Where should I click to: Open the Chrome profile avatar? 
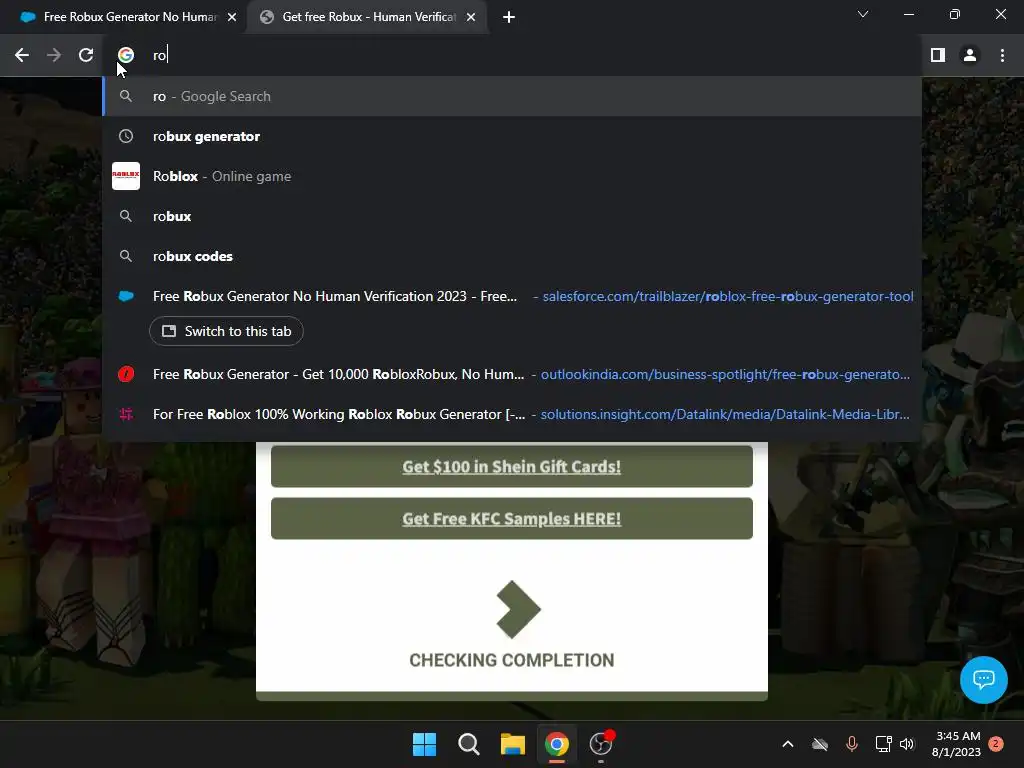pyautogui.click(x=970, y=56)
